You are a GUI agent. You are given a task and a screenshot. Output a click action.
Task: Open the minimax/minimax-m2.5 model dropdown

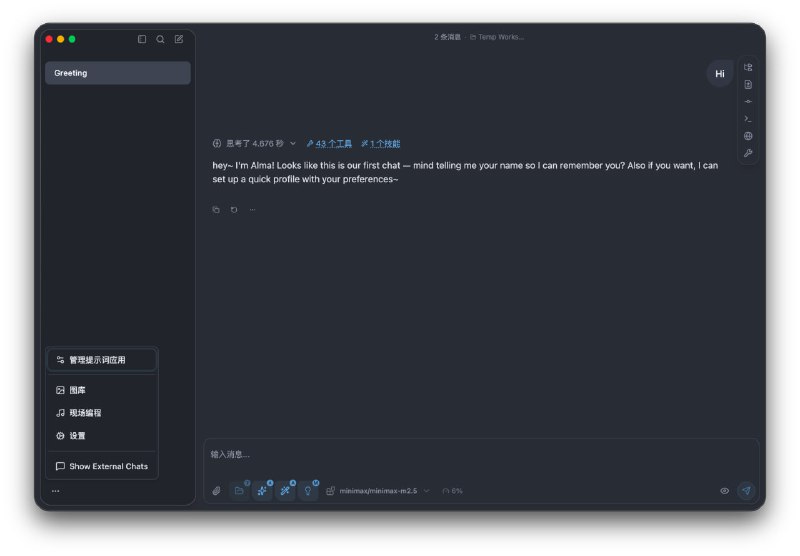point(384,491)
